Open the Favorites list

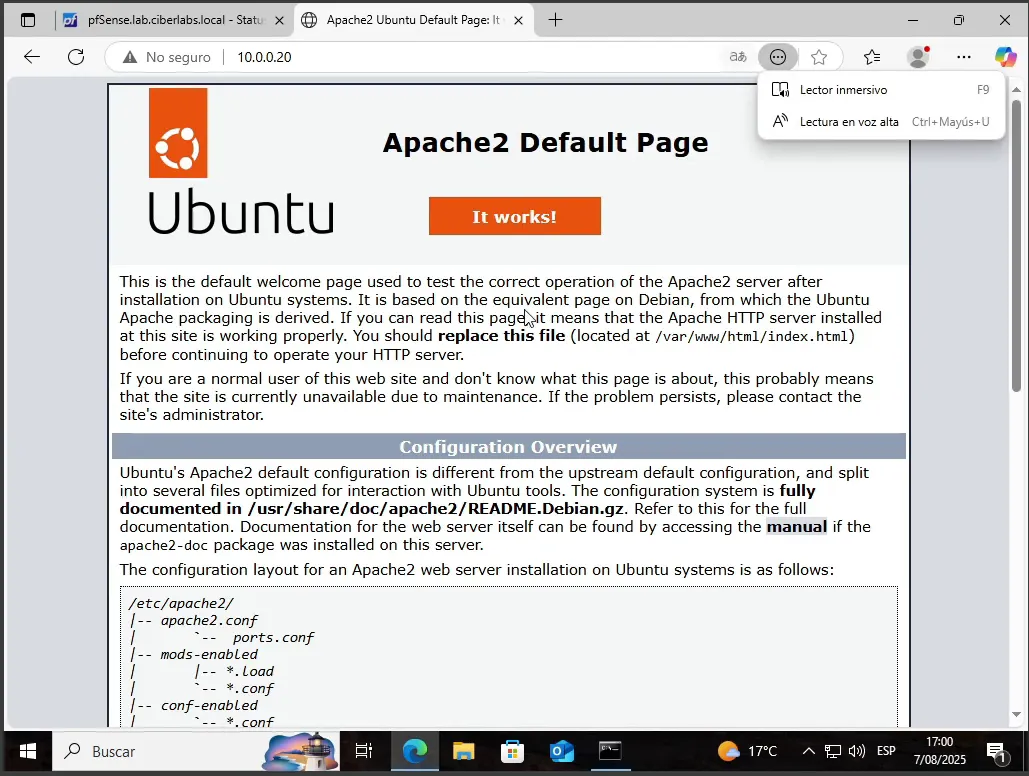click(x=872, y=57)
